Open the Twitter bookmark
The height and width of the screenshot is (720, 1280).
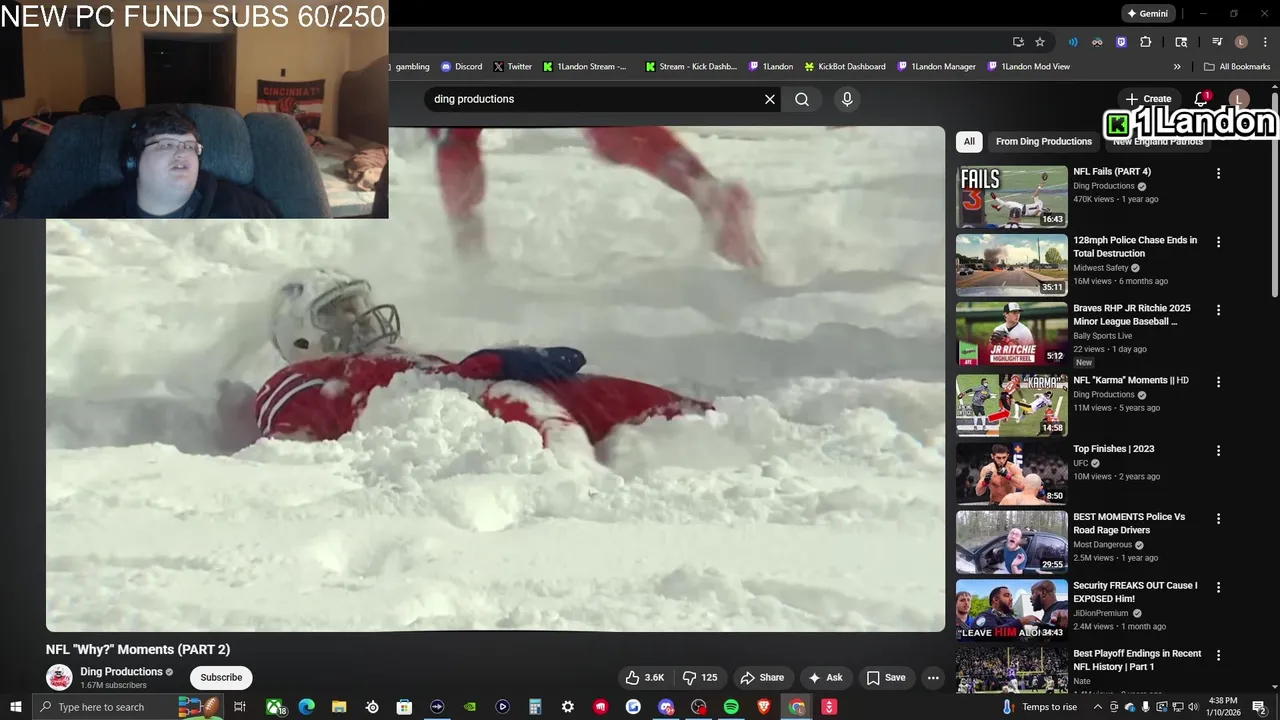(512, 67)
